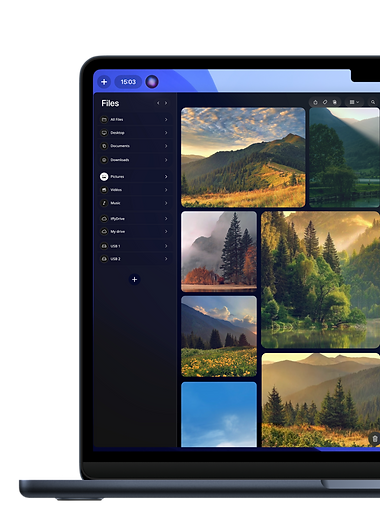Screen dimensions: 380x532
Task: Open the grid view mode dropdown
Action: pyautogui.click(x=354, y=102)
